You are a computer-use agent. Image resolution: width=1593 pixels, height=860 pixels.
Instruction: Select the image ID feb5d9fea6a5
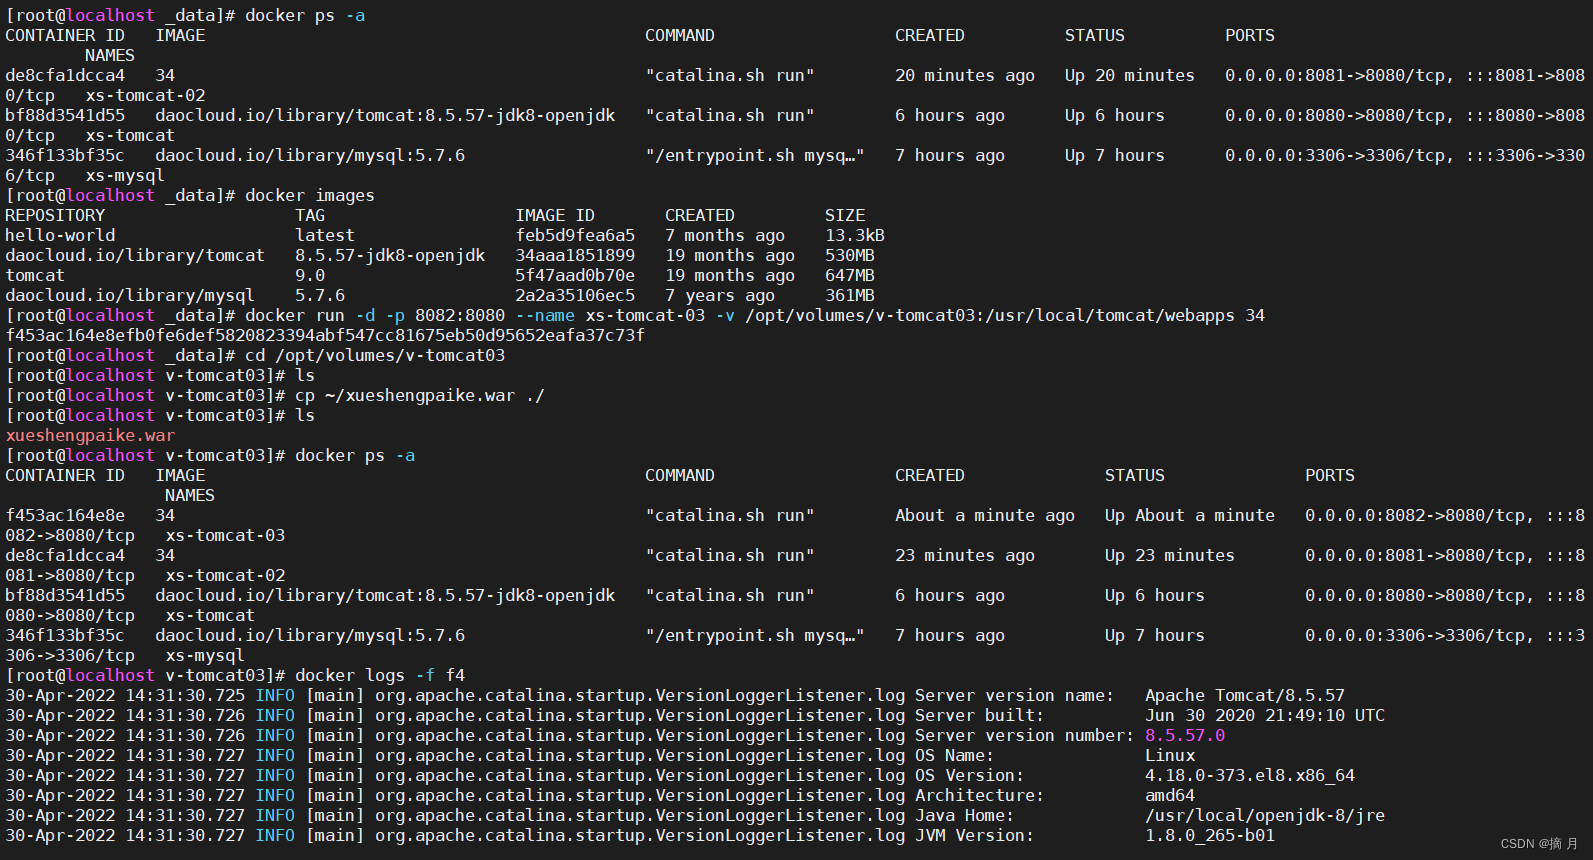575,235
